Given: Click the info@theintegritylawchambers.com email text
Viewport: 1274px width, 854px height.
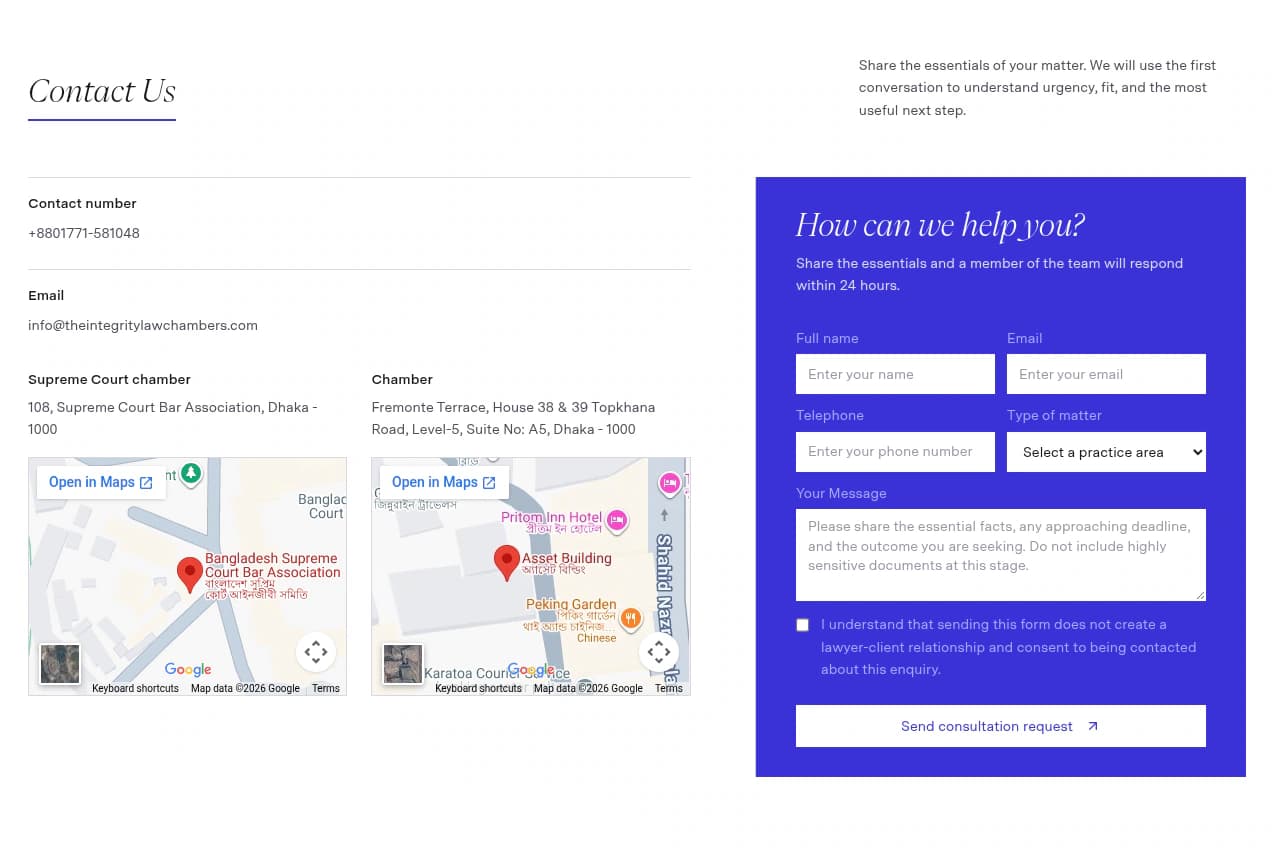Looking at the screenshot, I should point(143,325).
